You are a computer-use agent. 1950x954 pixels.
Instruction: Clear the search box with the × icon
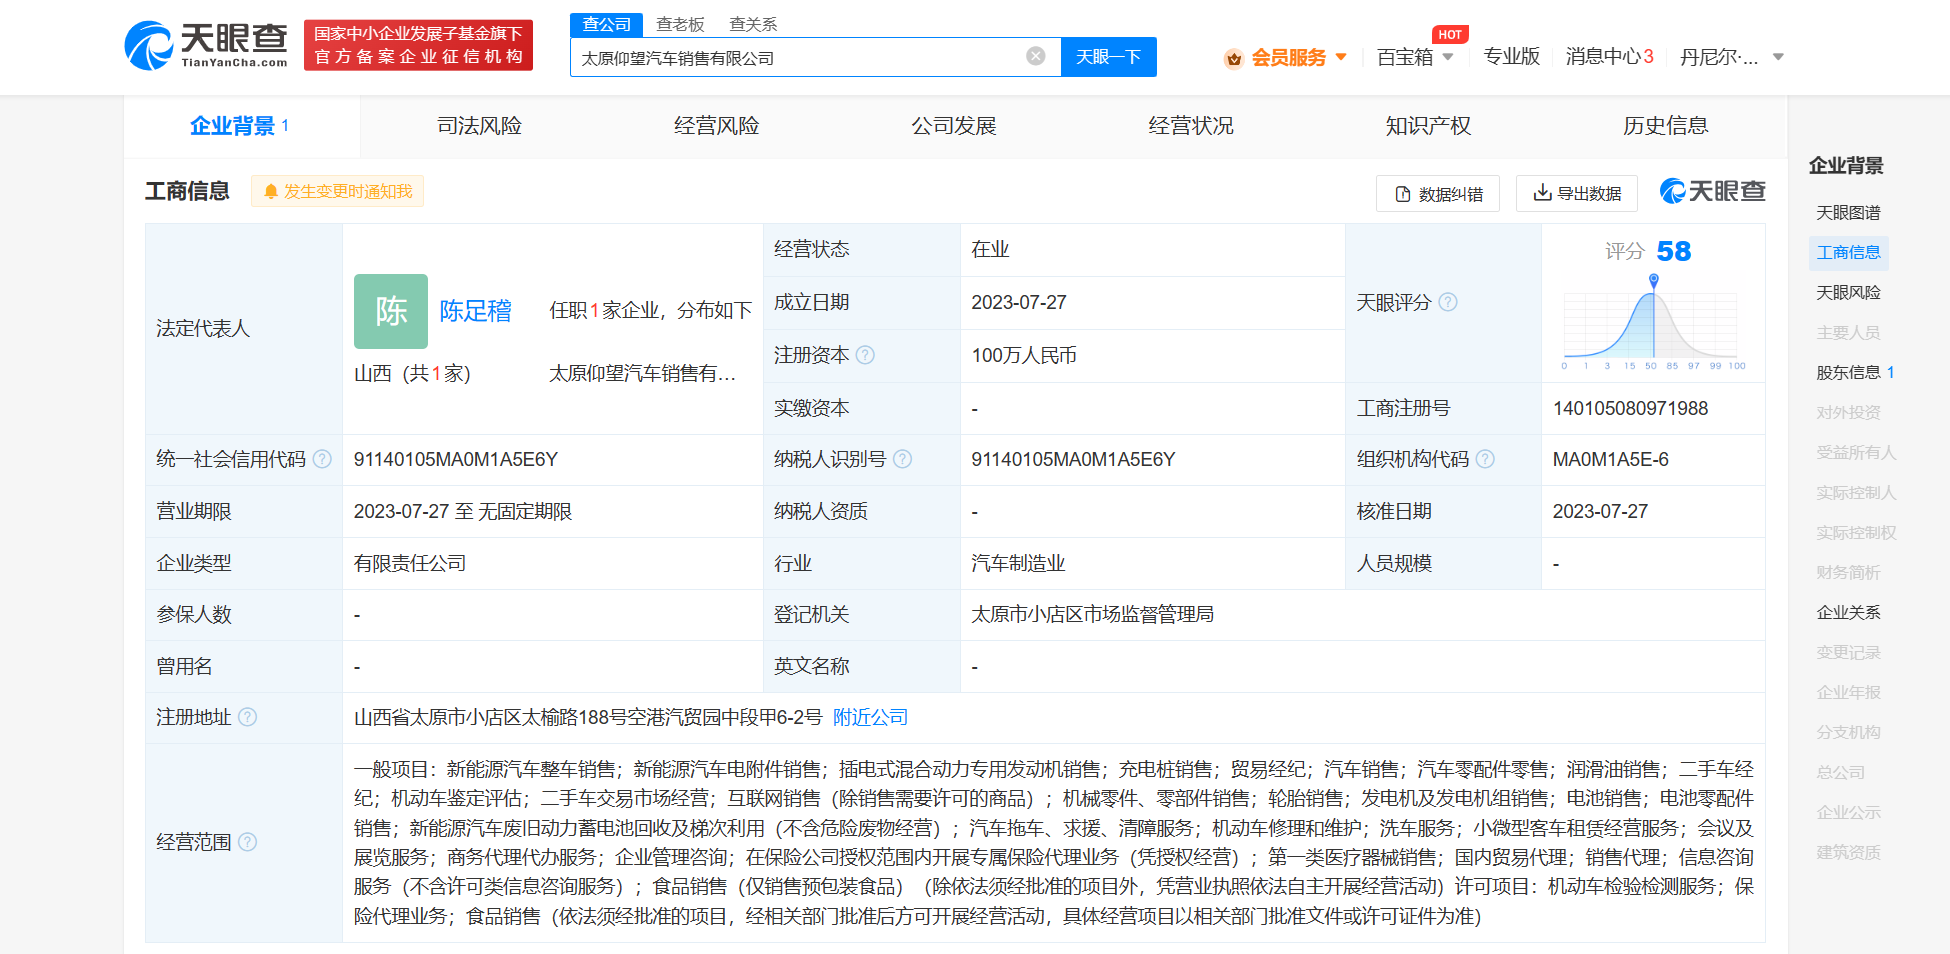coord(1034,56)
